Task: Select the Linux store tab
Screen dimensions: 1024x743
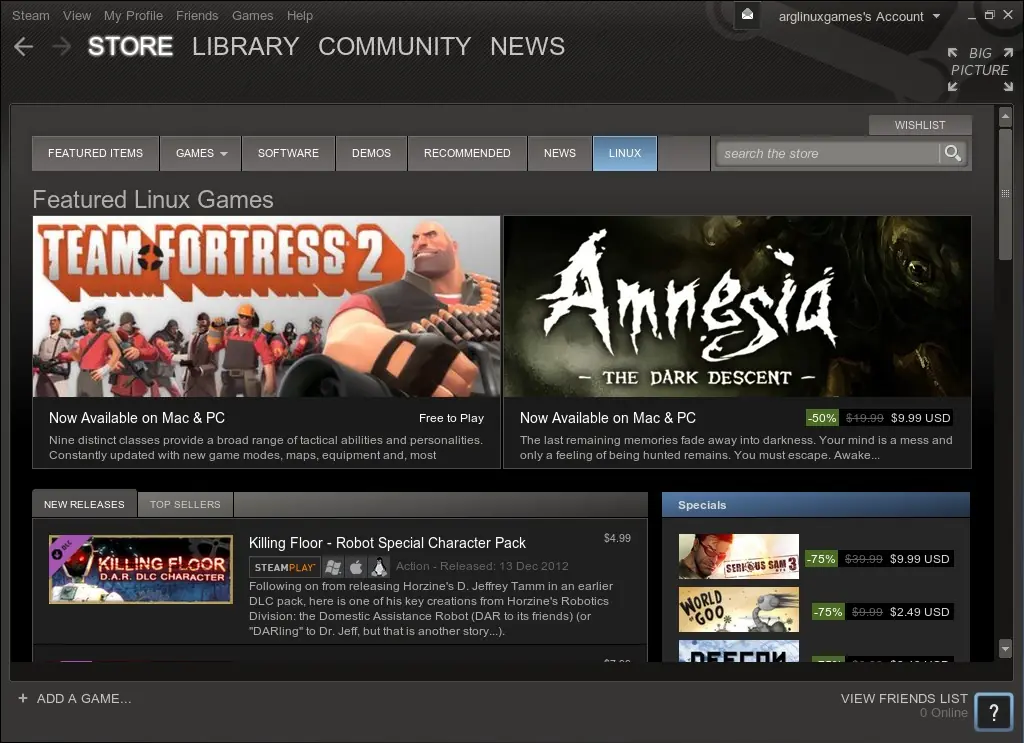Action: tap(625, 153)
